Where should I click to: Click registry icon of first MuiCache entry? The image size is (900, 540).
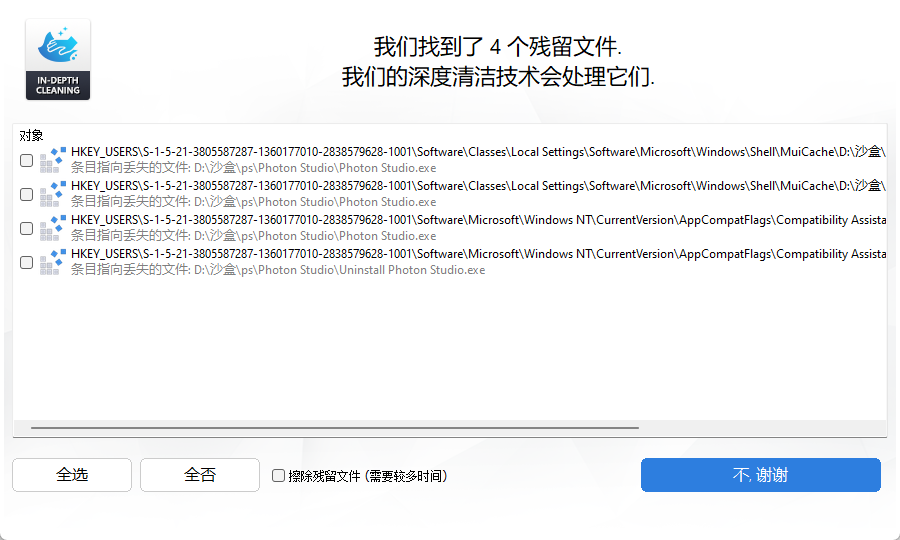[53, 160]
